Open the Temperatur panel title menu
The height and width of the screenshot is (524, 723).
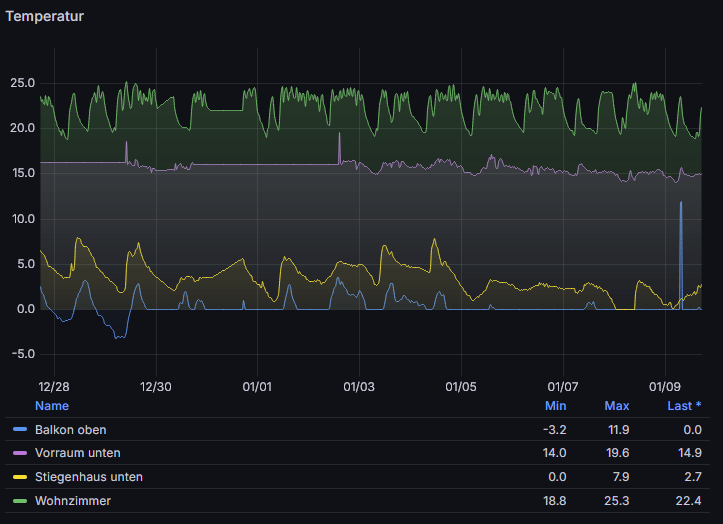(45, 16)
